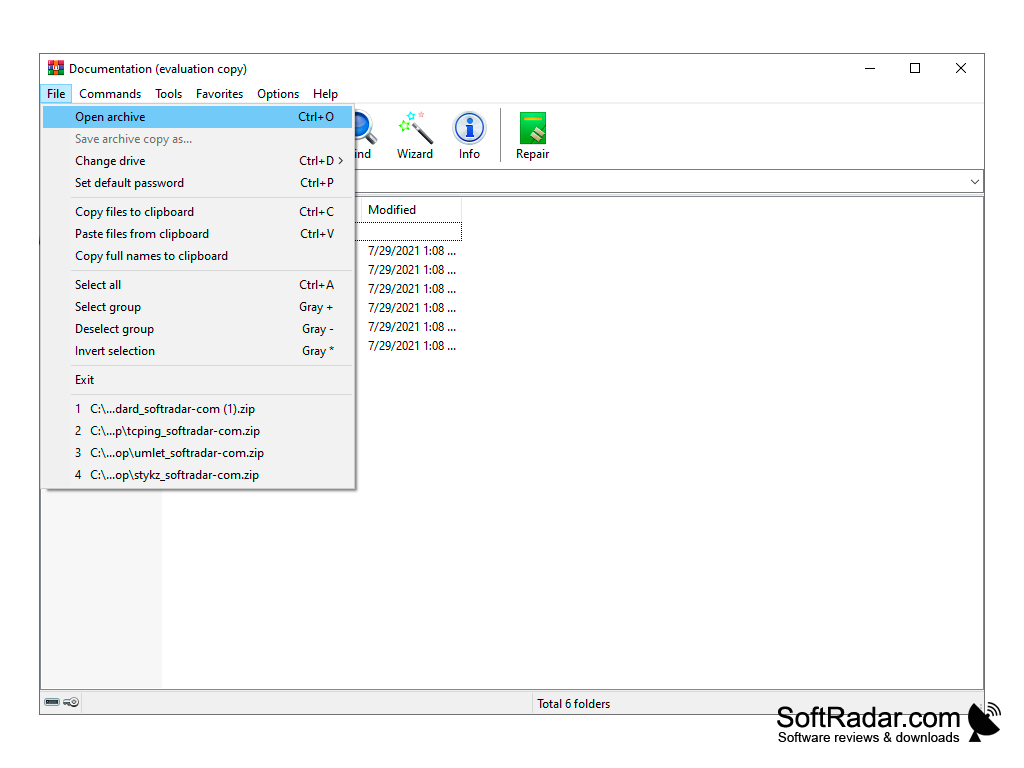The height and width of the screenshot is (768, 1024).
Task: Open the Commands menu
Action: 110,93
